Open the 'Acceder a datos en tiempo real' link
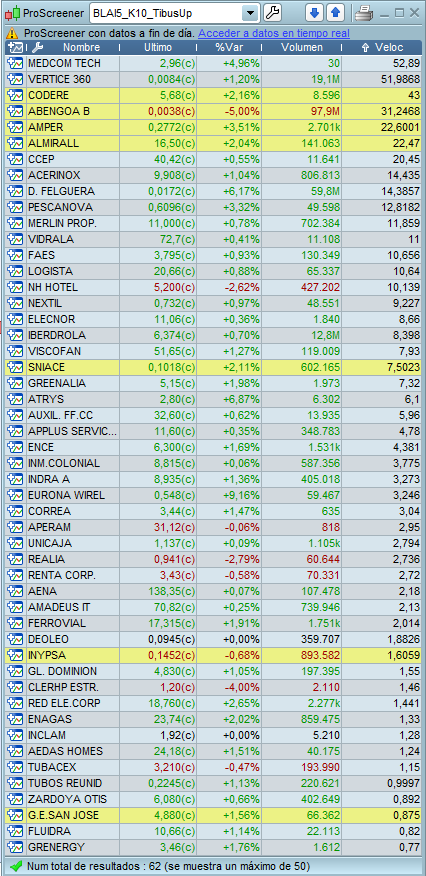The width and height of the screenshot is (426, 876). pos(274,34)
